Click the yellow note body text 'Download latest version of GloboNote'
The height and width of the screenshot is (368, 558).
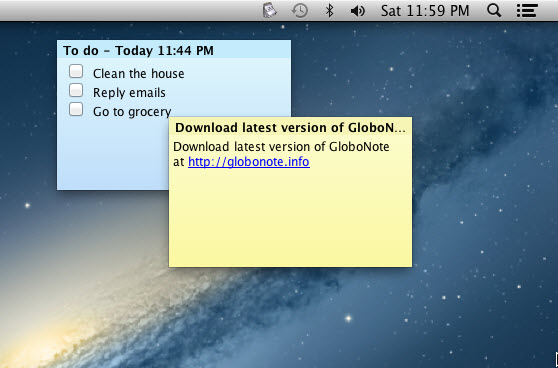coord(281,147)
